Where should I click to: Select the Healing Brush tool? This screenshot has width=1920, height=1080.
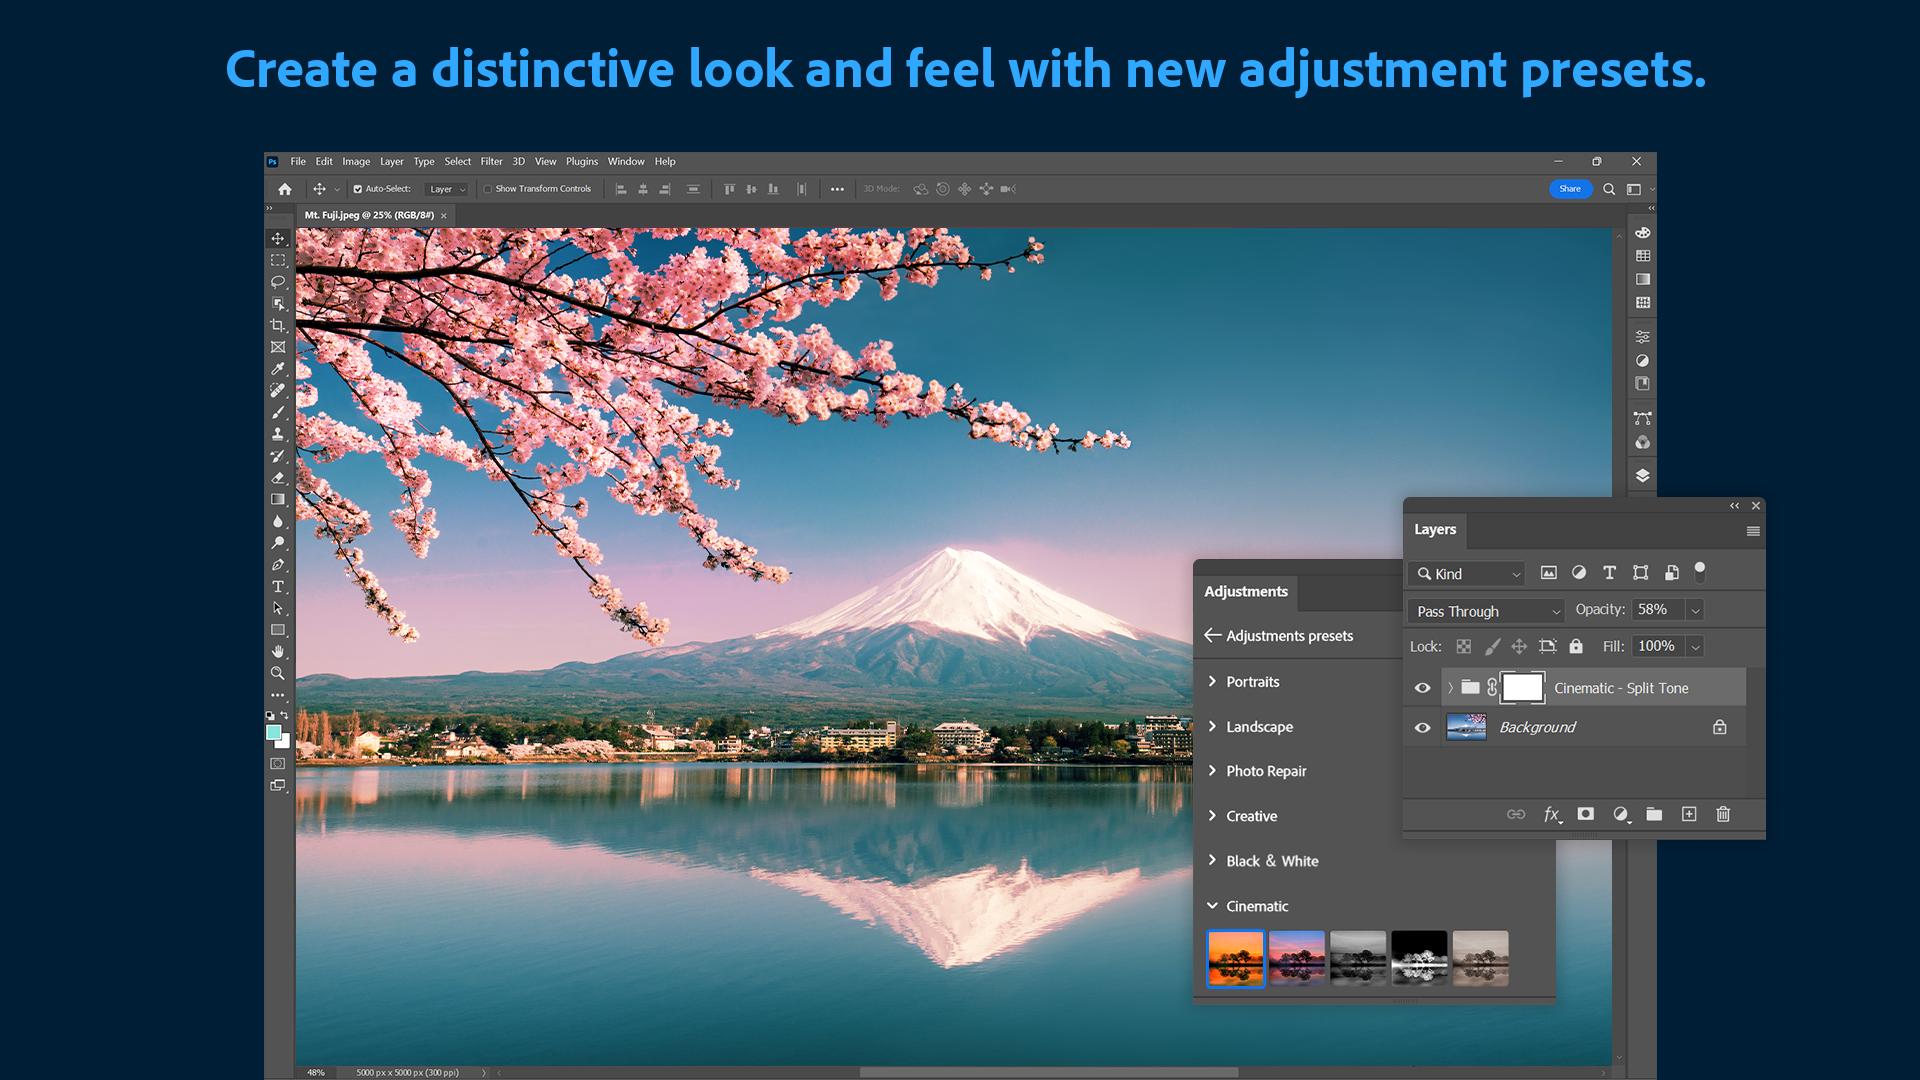click(278, 391)
